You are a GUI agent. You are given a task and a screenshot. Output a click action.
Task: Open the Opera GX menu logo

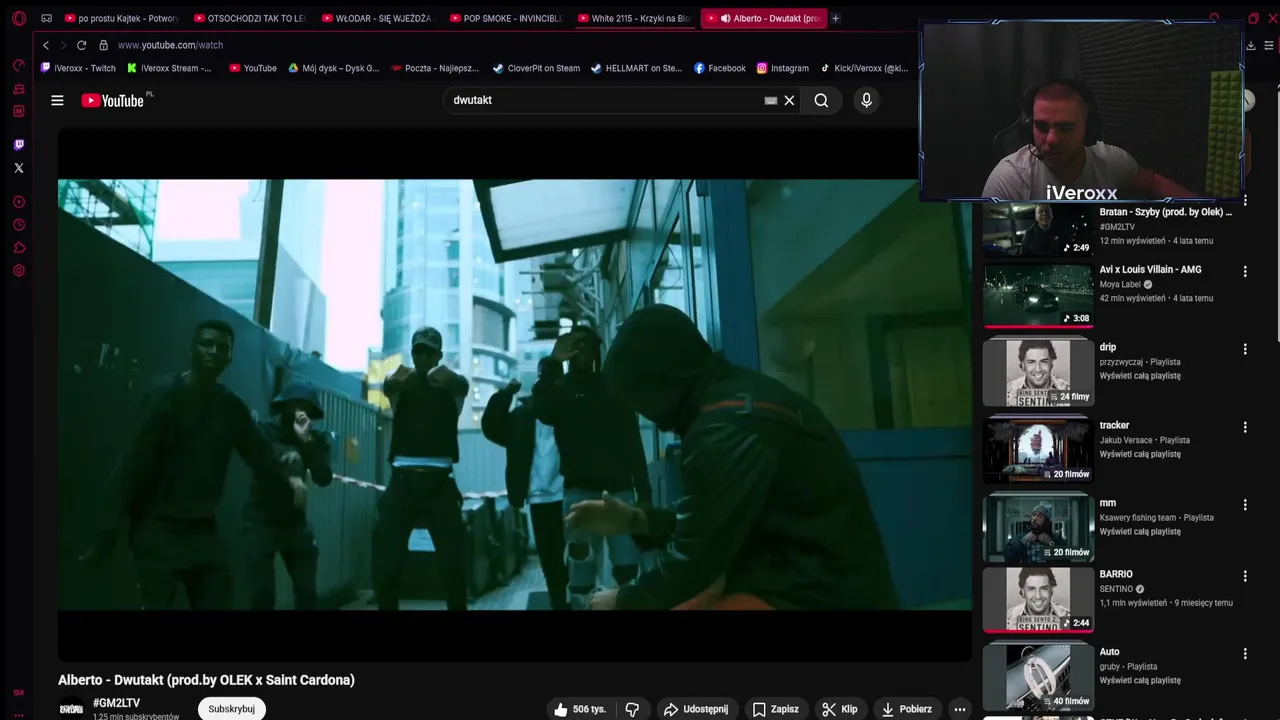click(18, 18)
